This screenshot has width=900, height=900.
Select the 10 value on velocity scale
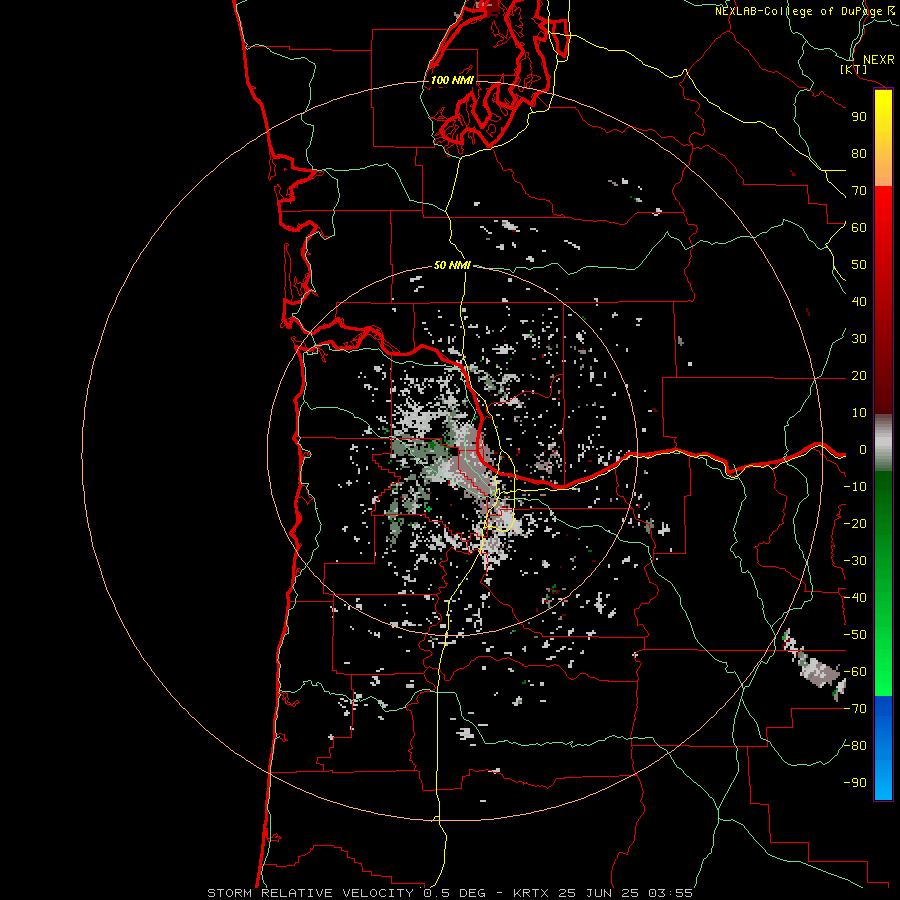859,413
